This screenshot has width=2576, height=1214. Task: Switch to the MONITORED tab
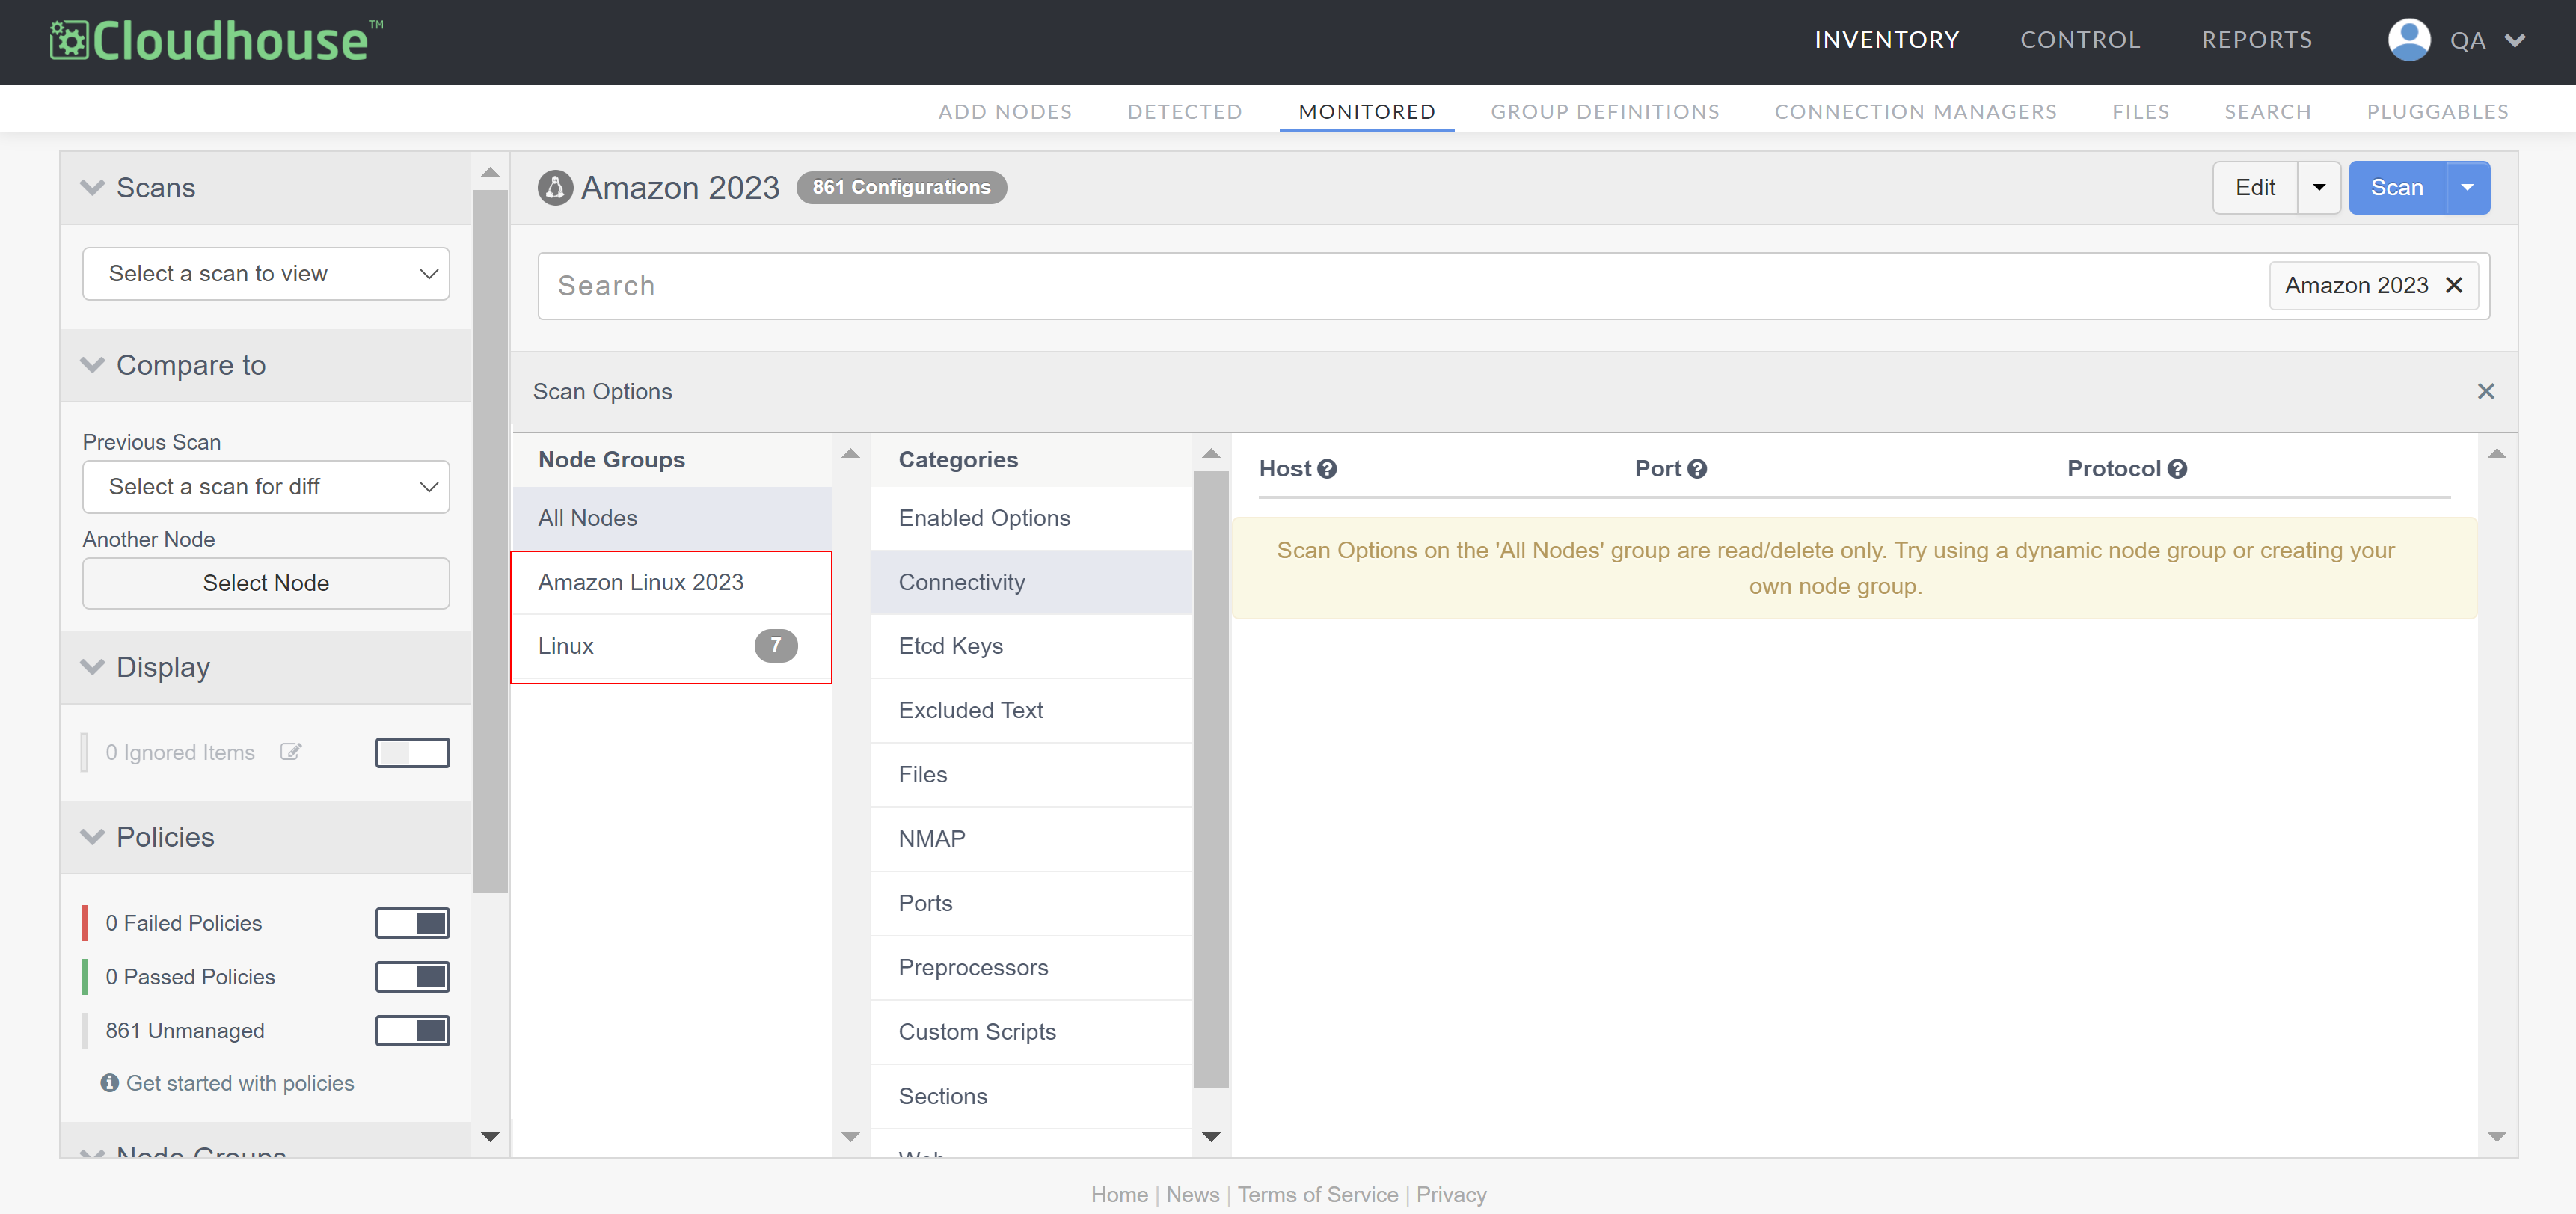click(x=1366, y=111)
